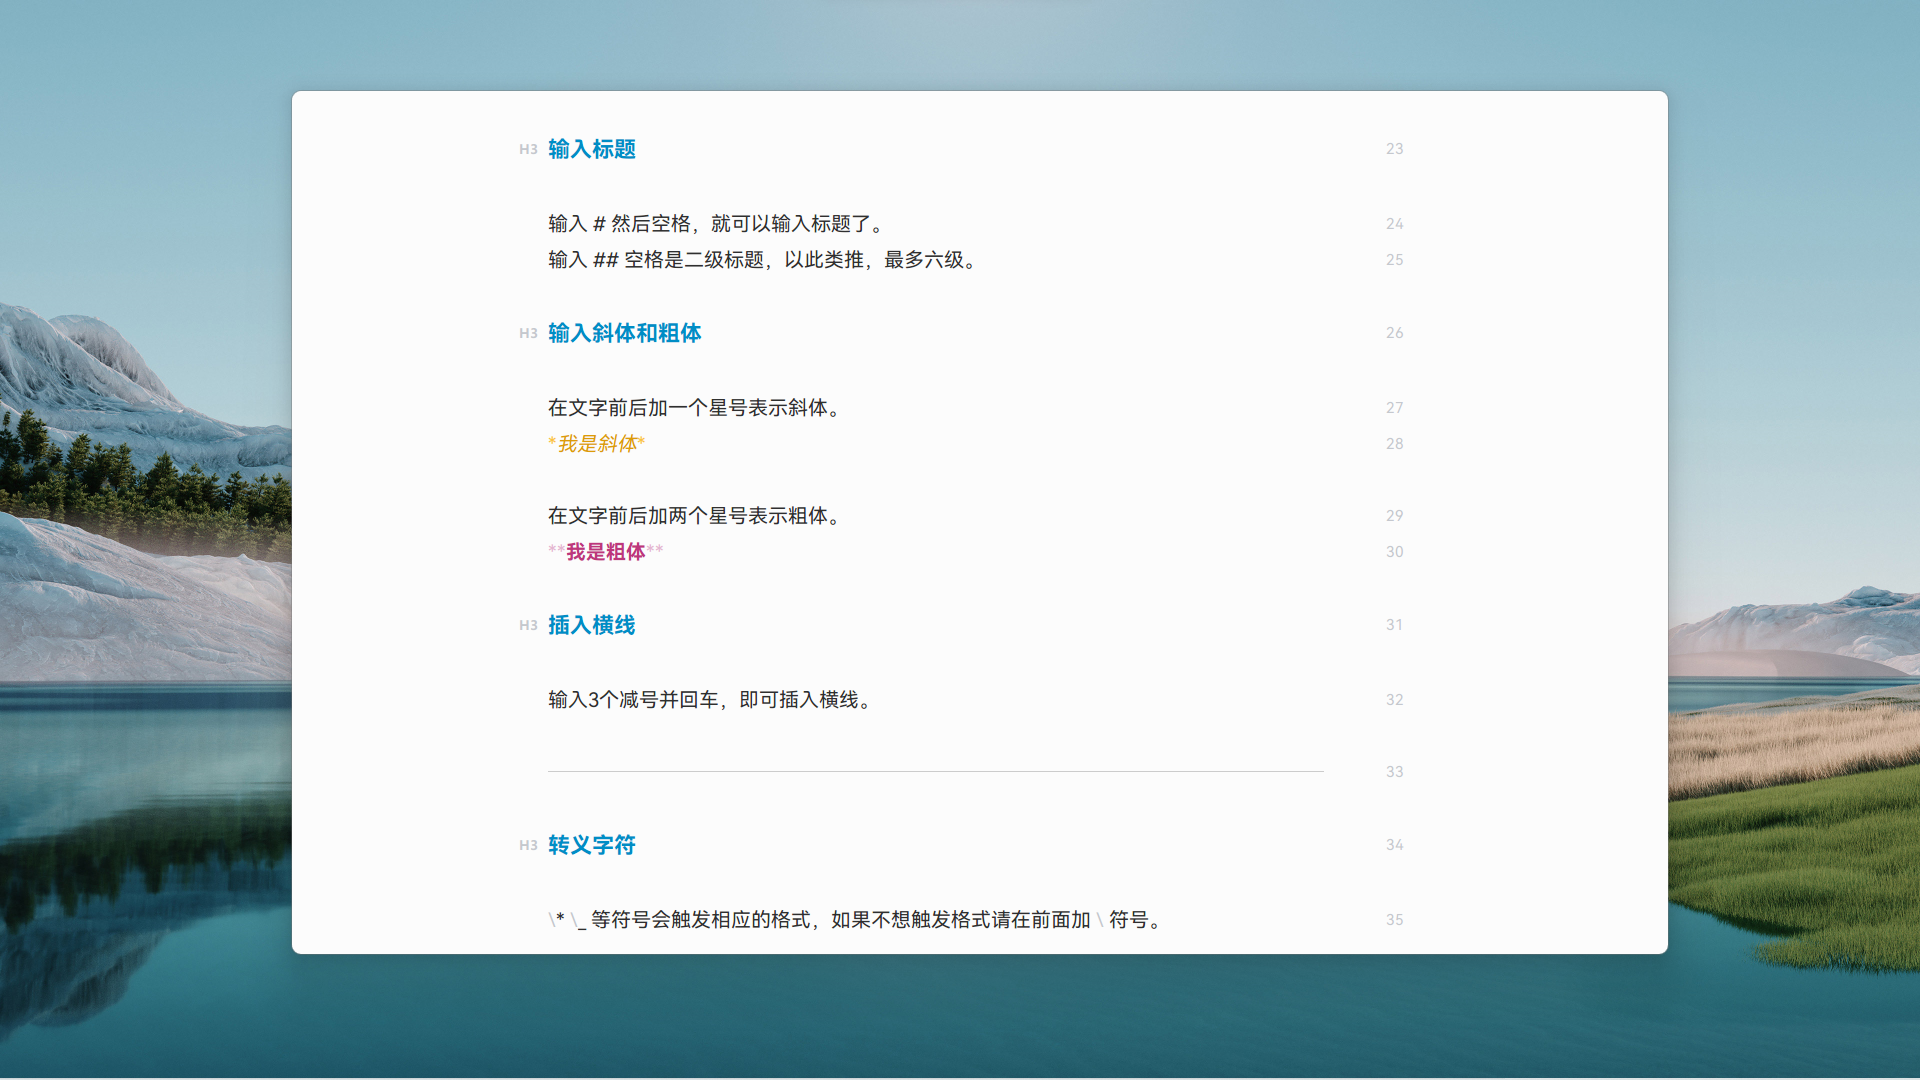Click the line starting 输入 # 然后空格

[x=715, y=224]
